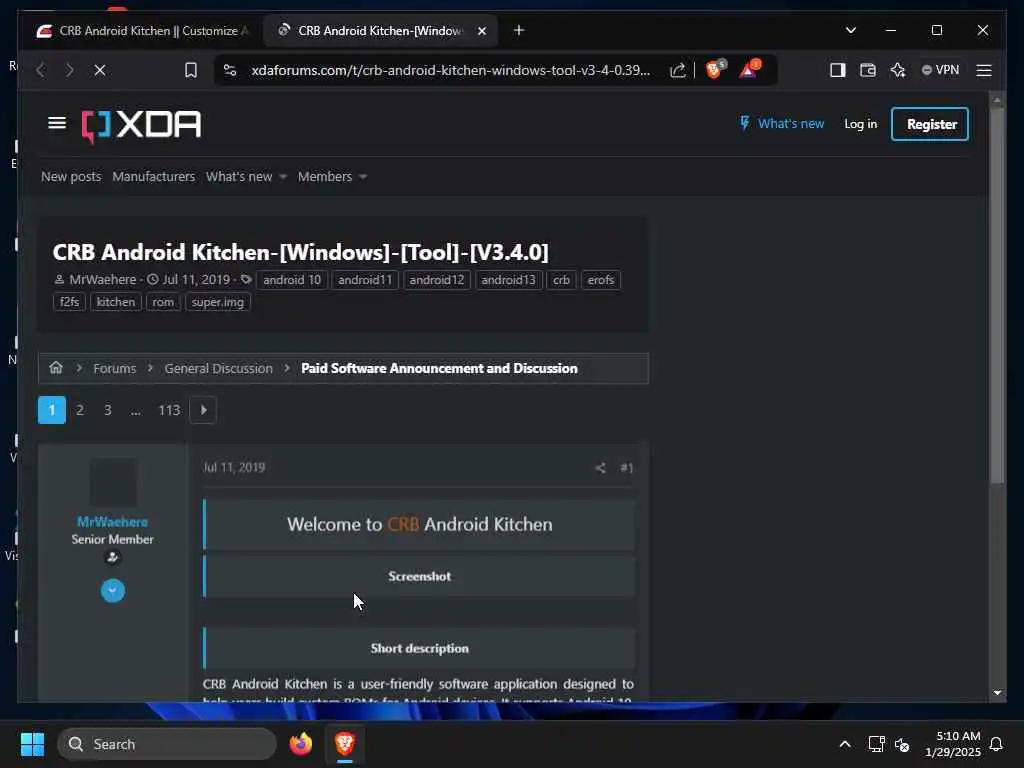Open the Forums breadcrumb link
1024x768 pixels.
tap(114, 368)
